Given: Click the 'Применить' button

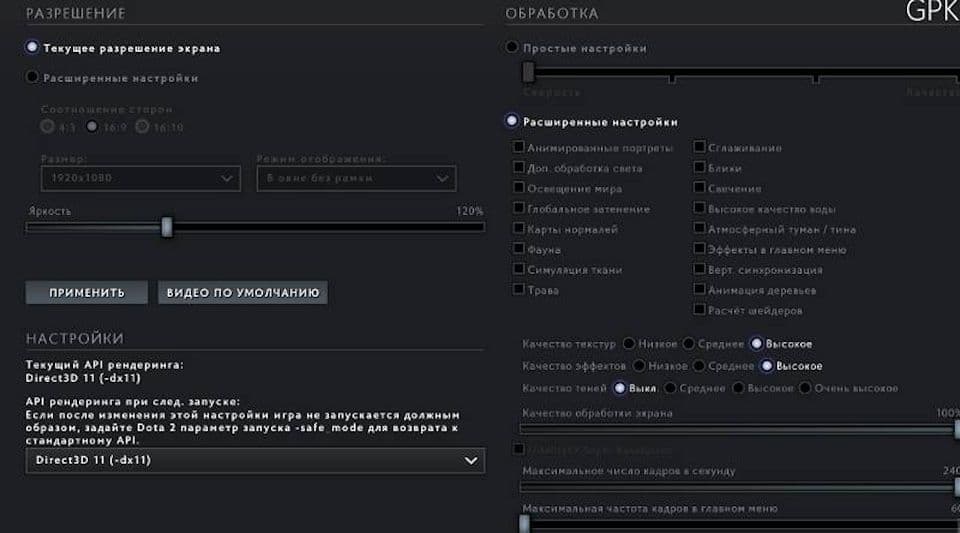Looking at the screenshot, I should [87, 293].
